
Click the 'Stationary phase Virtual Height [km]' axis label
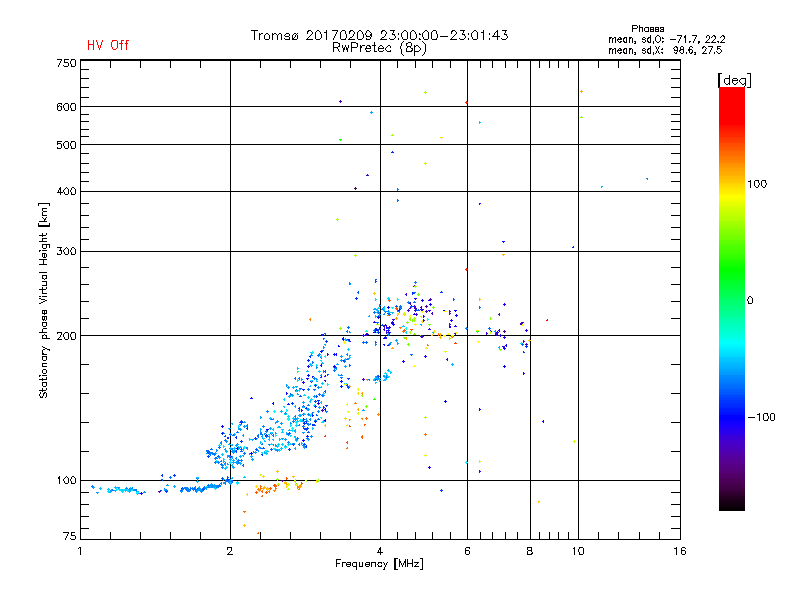44,301
